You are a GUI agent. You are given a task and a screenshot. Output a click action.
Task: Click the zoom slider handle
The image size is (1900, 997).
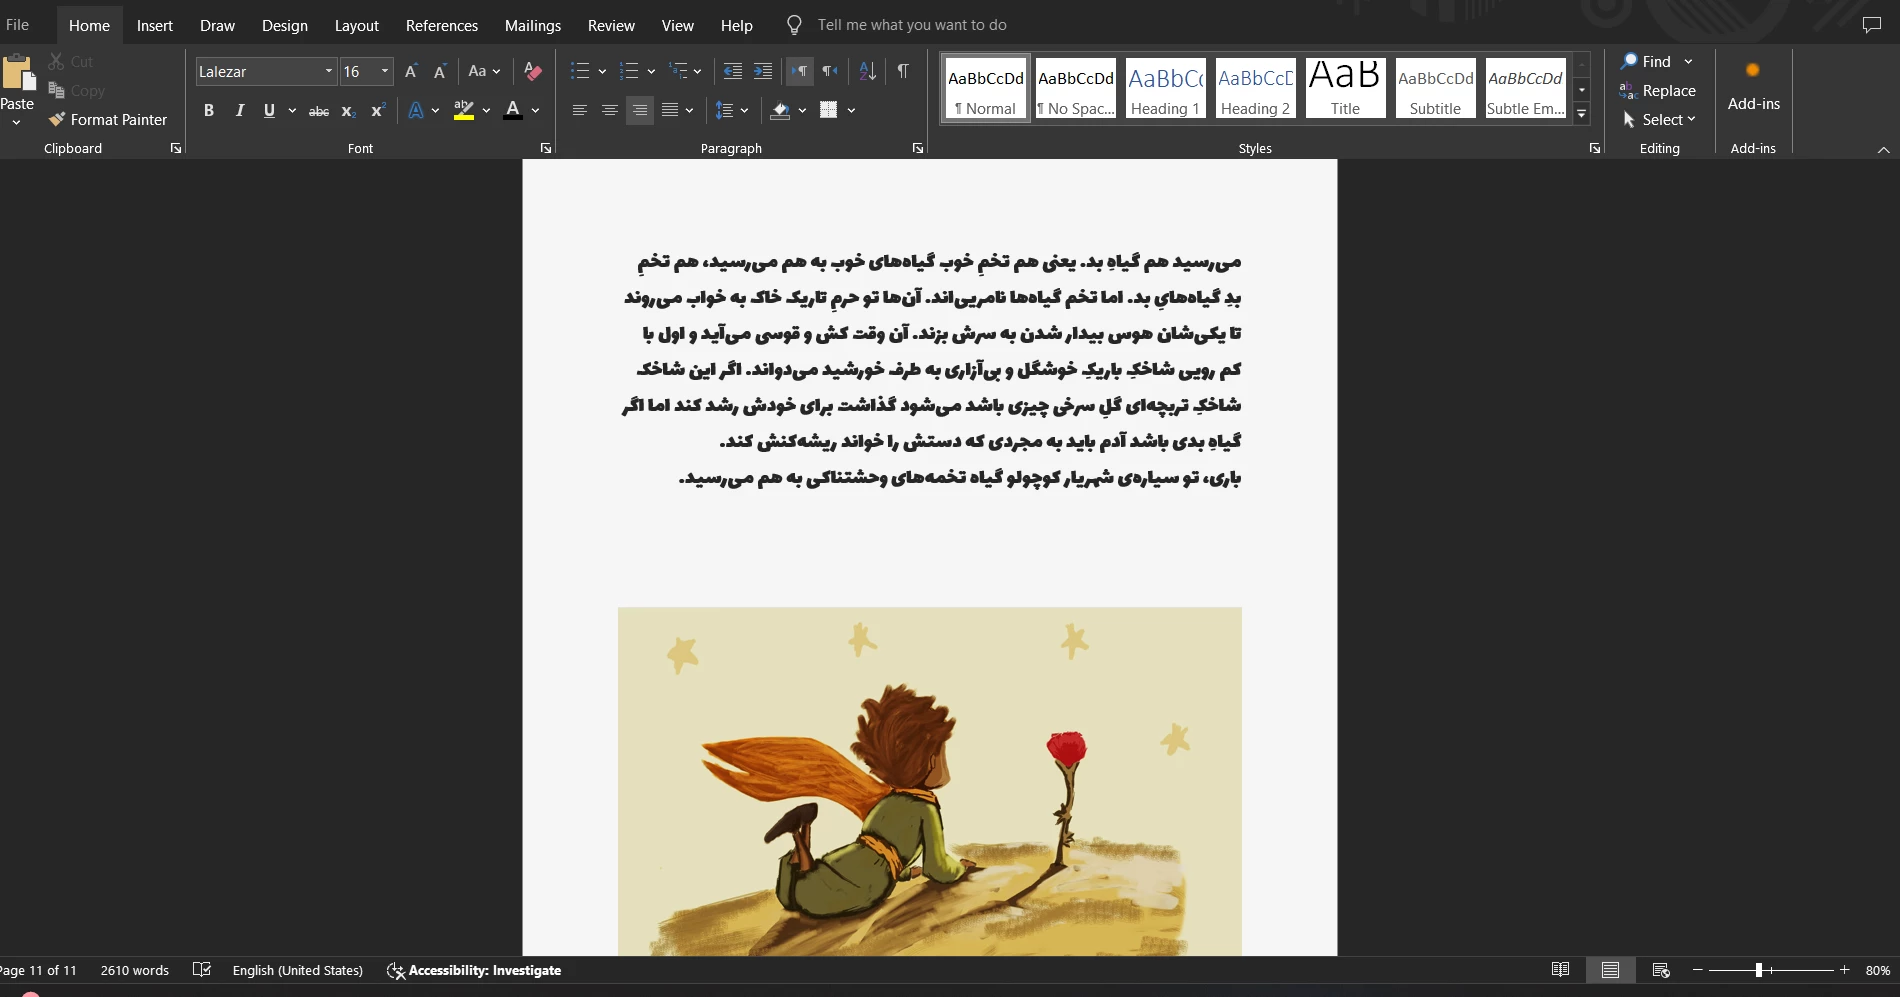1758,970
